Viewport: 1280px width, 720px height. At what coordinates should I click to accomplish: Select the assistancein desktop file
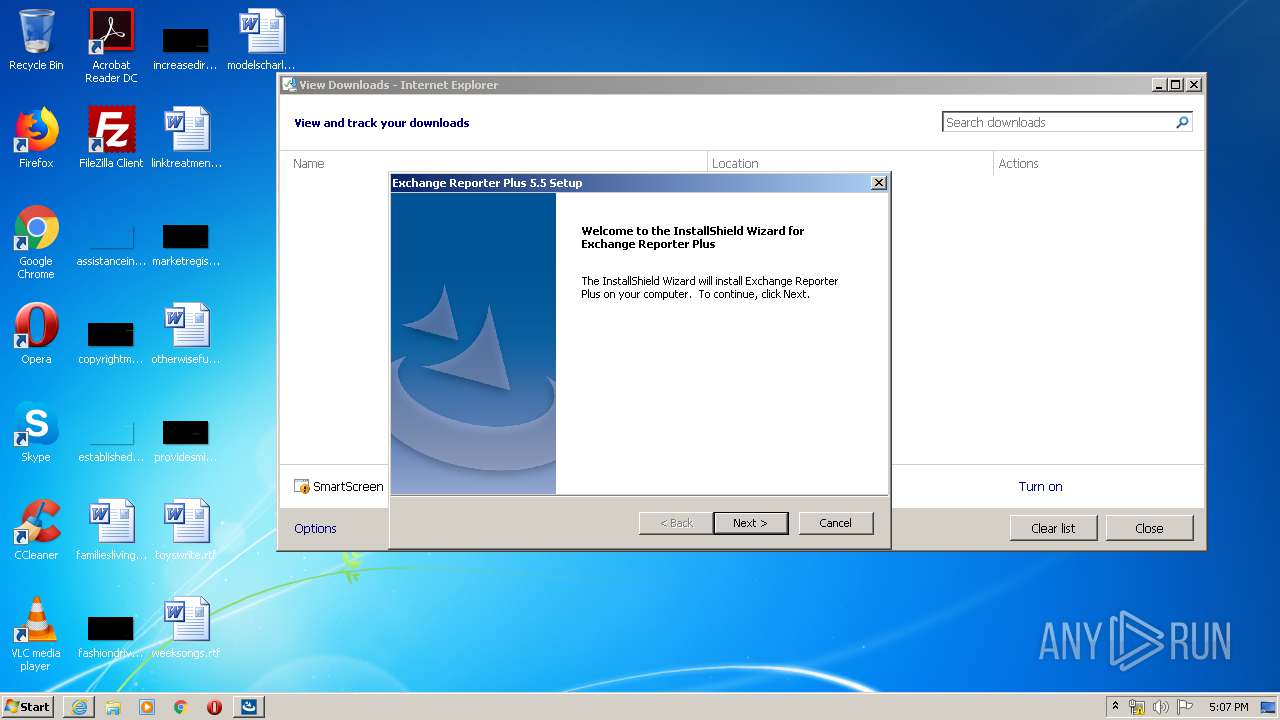point(111,244)
